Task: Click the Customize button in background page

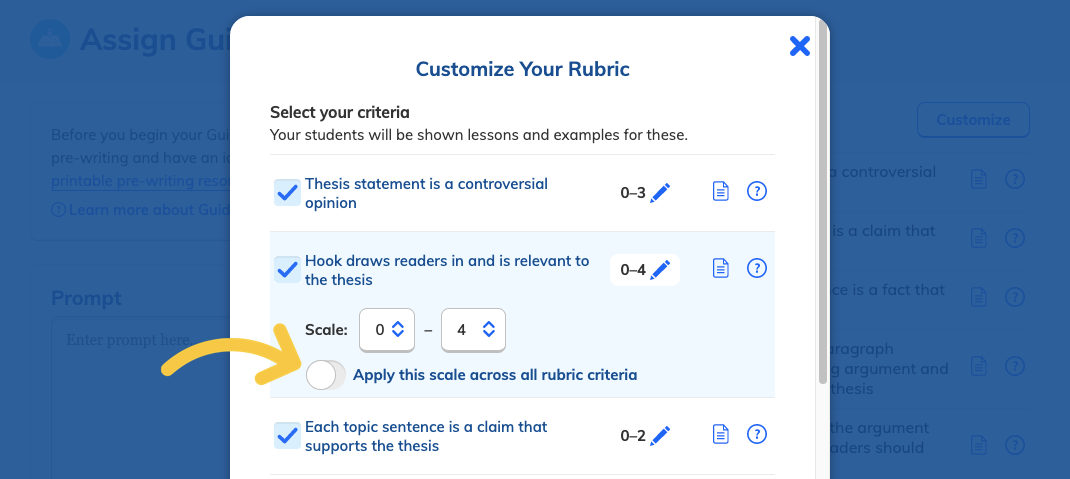Action: tap(973, 120)
